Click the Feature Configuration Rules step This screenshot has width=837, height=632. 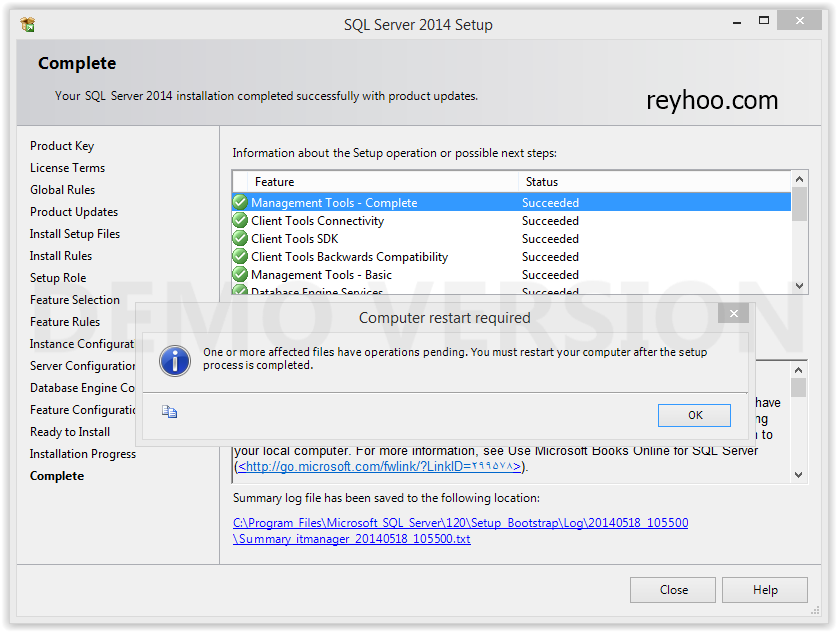click(x=82, y=409)
